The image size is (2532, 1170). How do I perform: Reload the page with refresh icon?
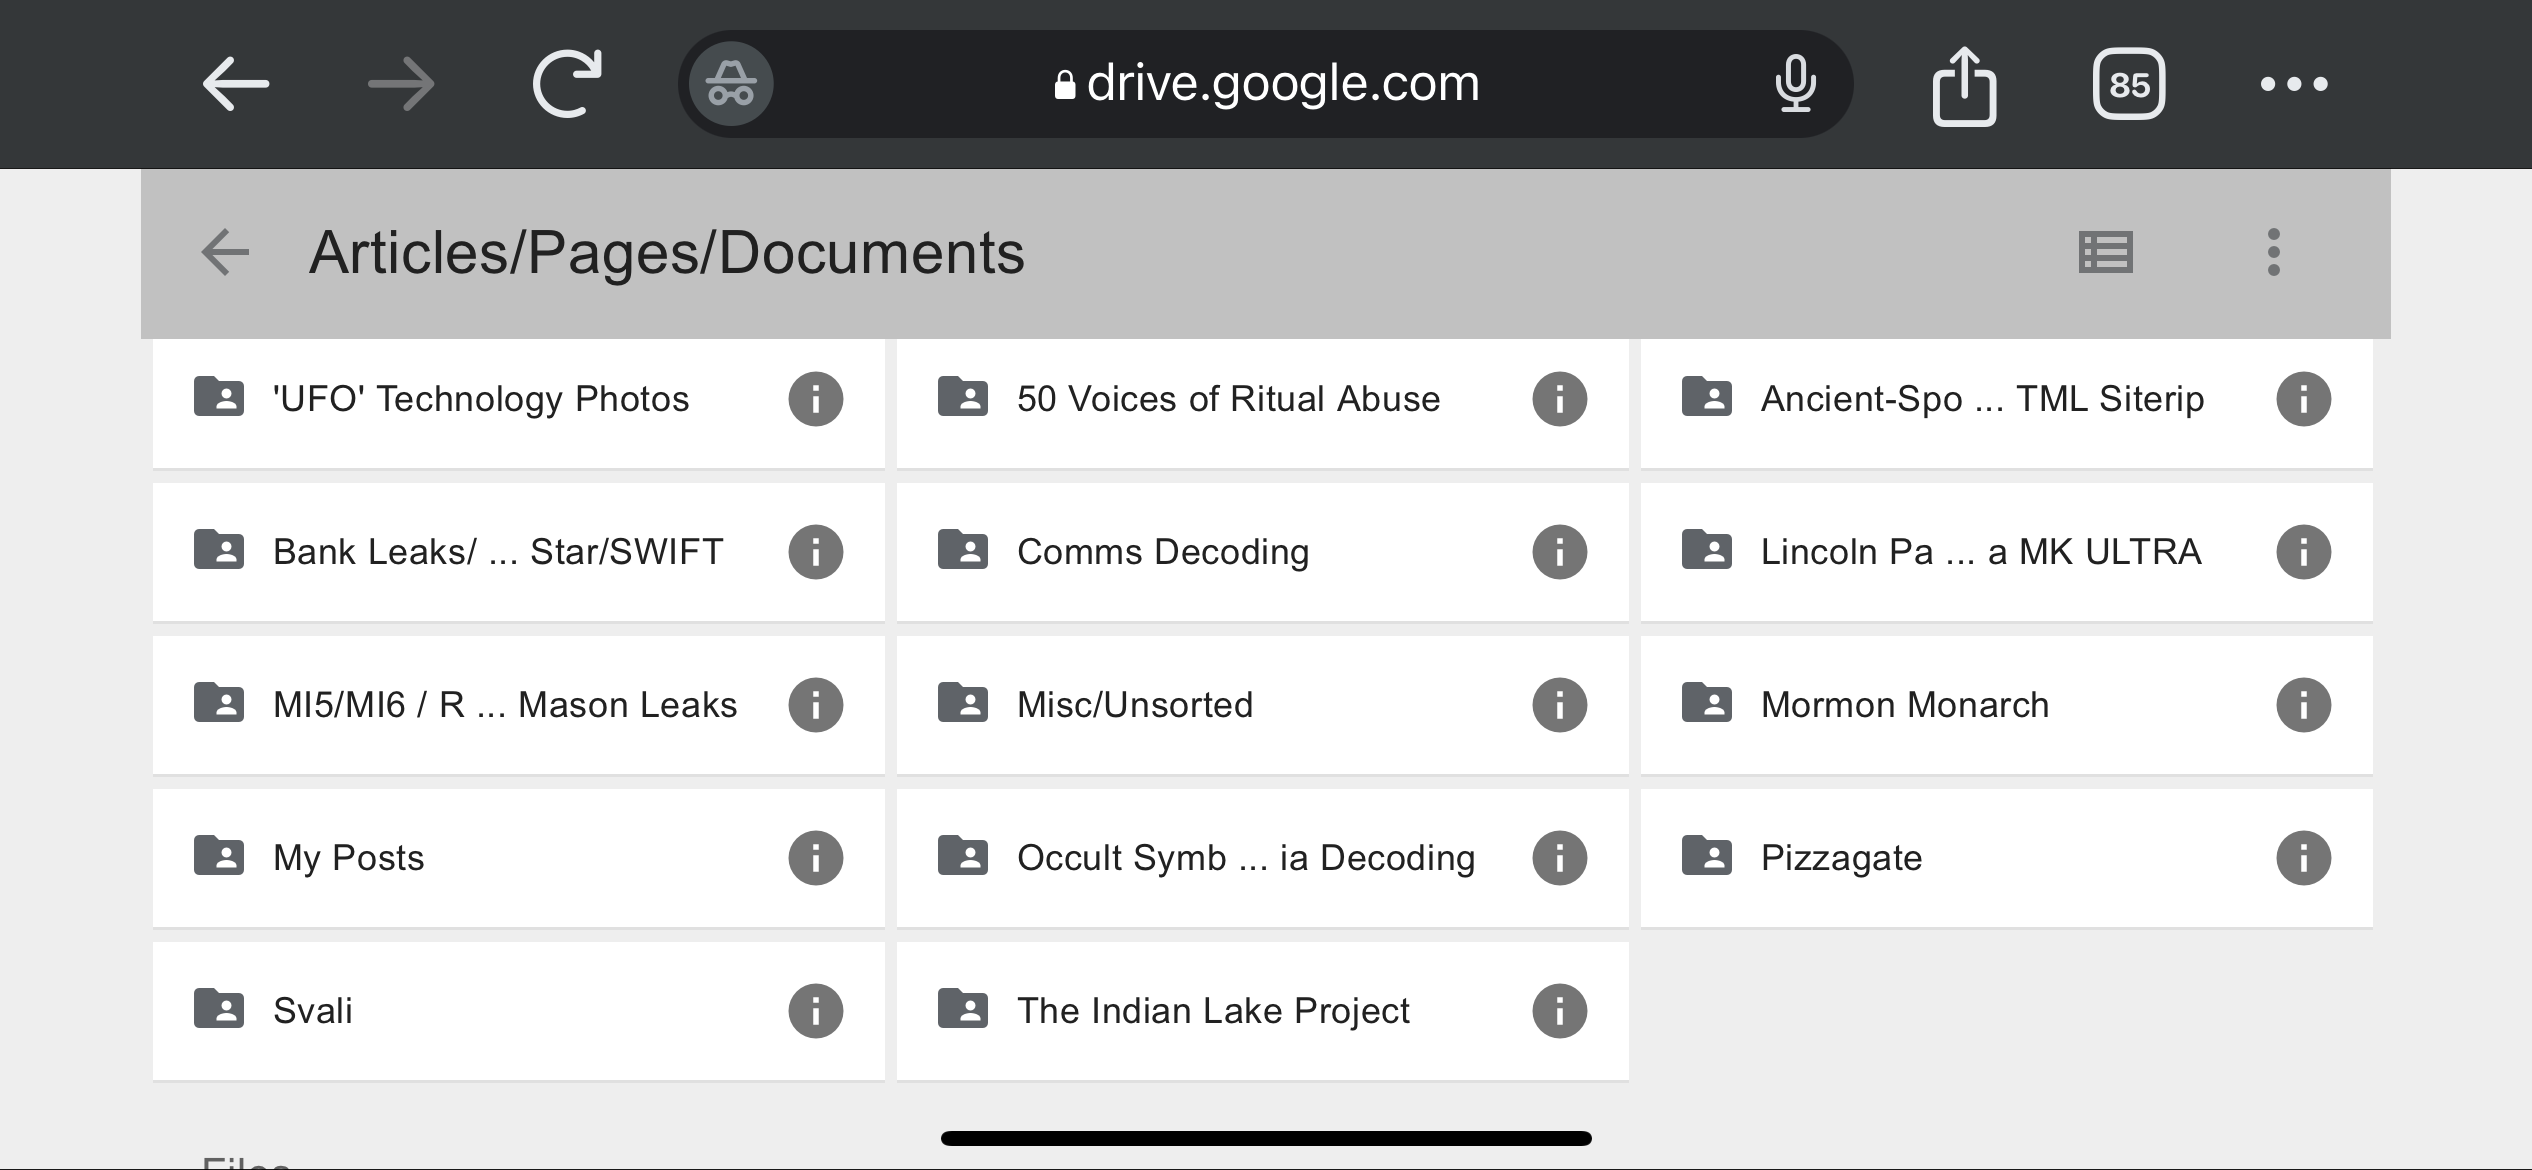567,84
